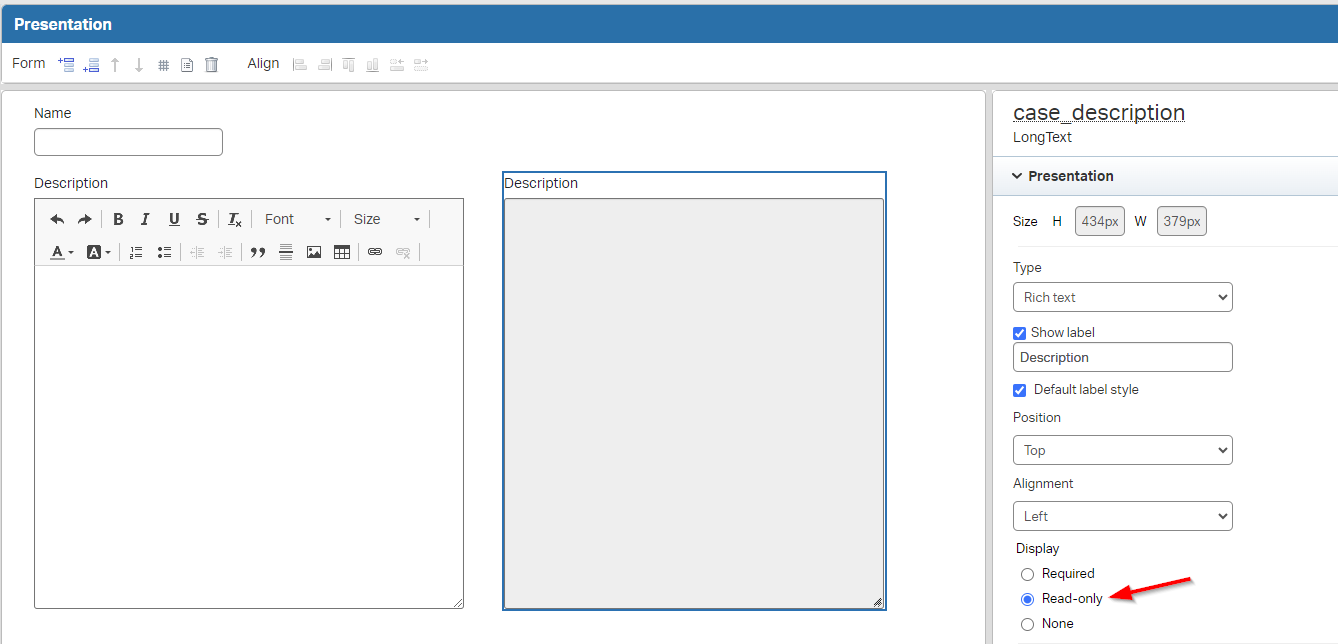Click the Bold formatting button
This screenshot has height=644, width=1338.
[118, 219]
